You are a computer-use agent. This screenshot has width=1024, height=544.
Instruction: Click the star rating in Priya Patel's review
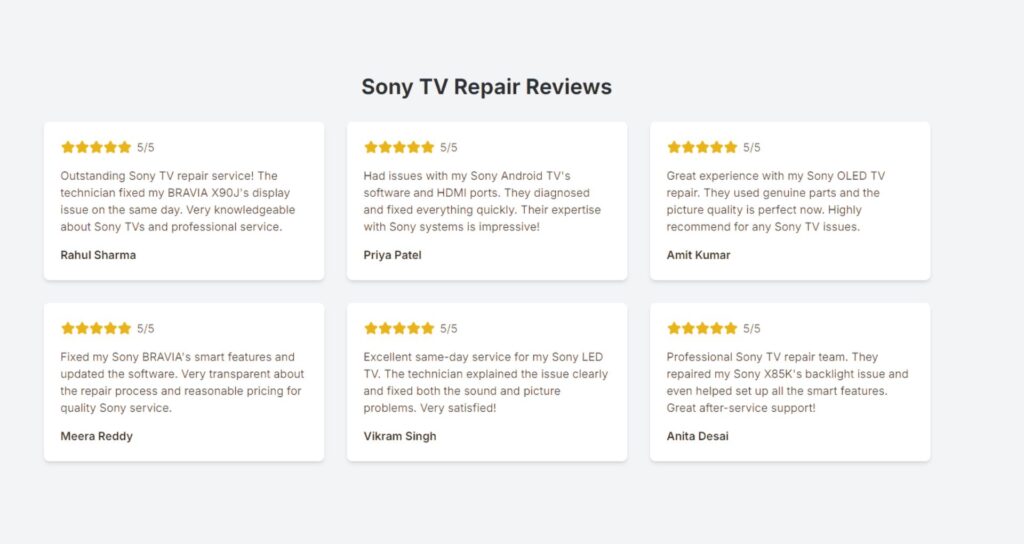[399, 147]
